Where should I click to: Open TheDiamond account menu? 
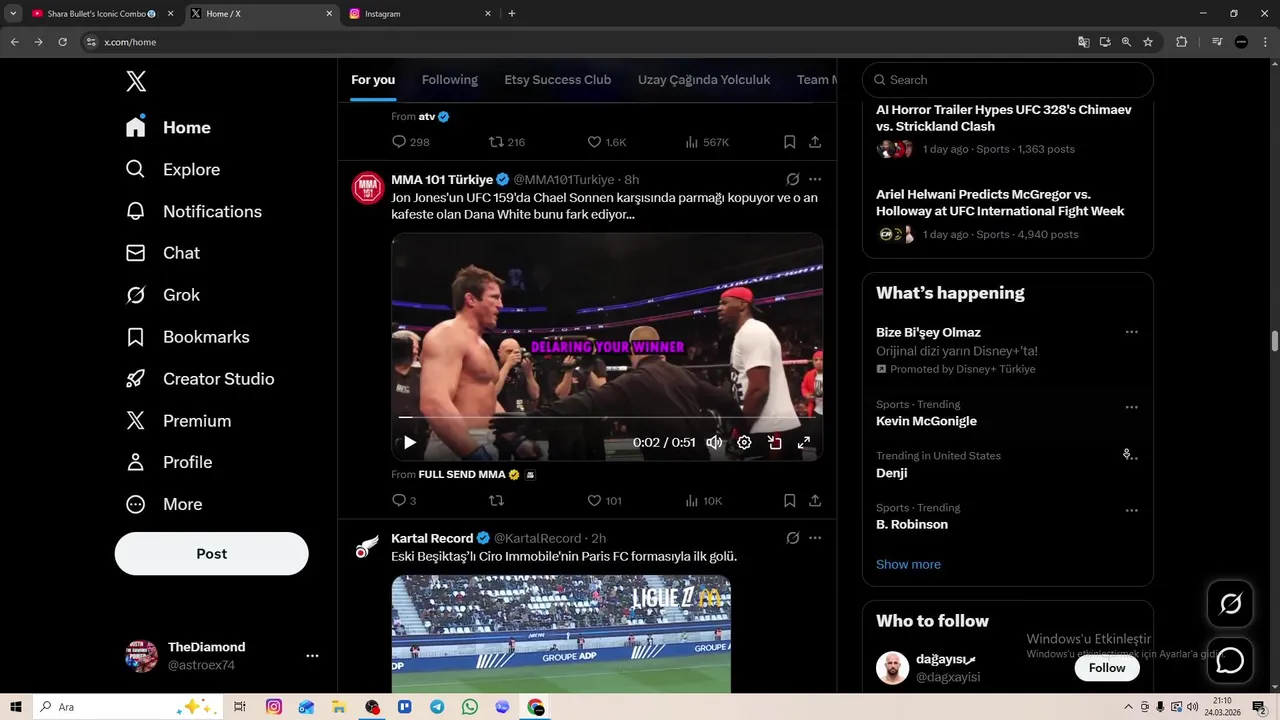click(x=222, y=656)
